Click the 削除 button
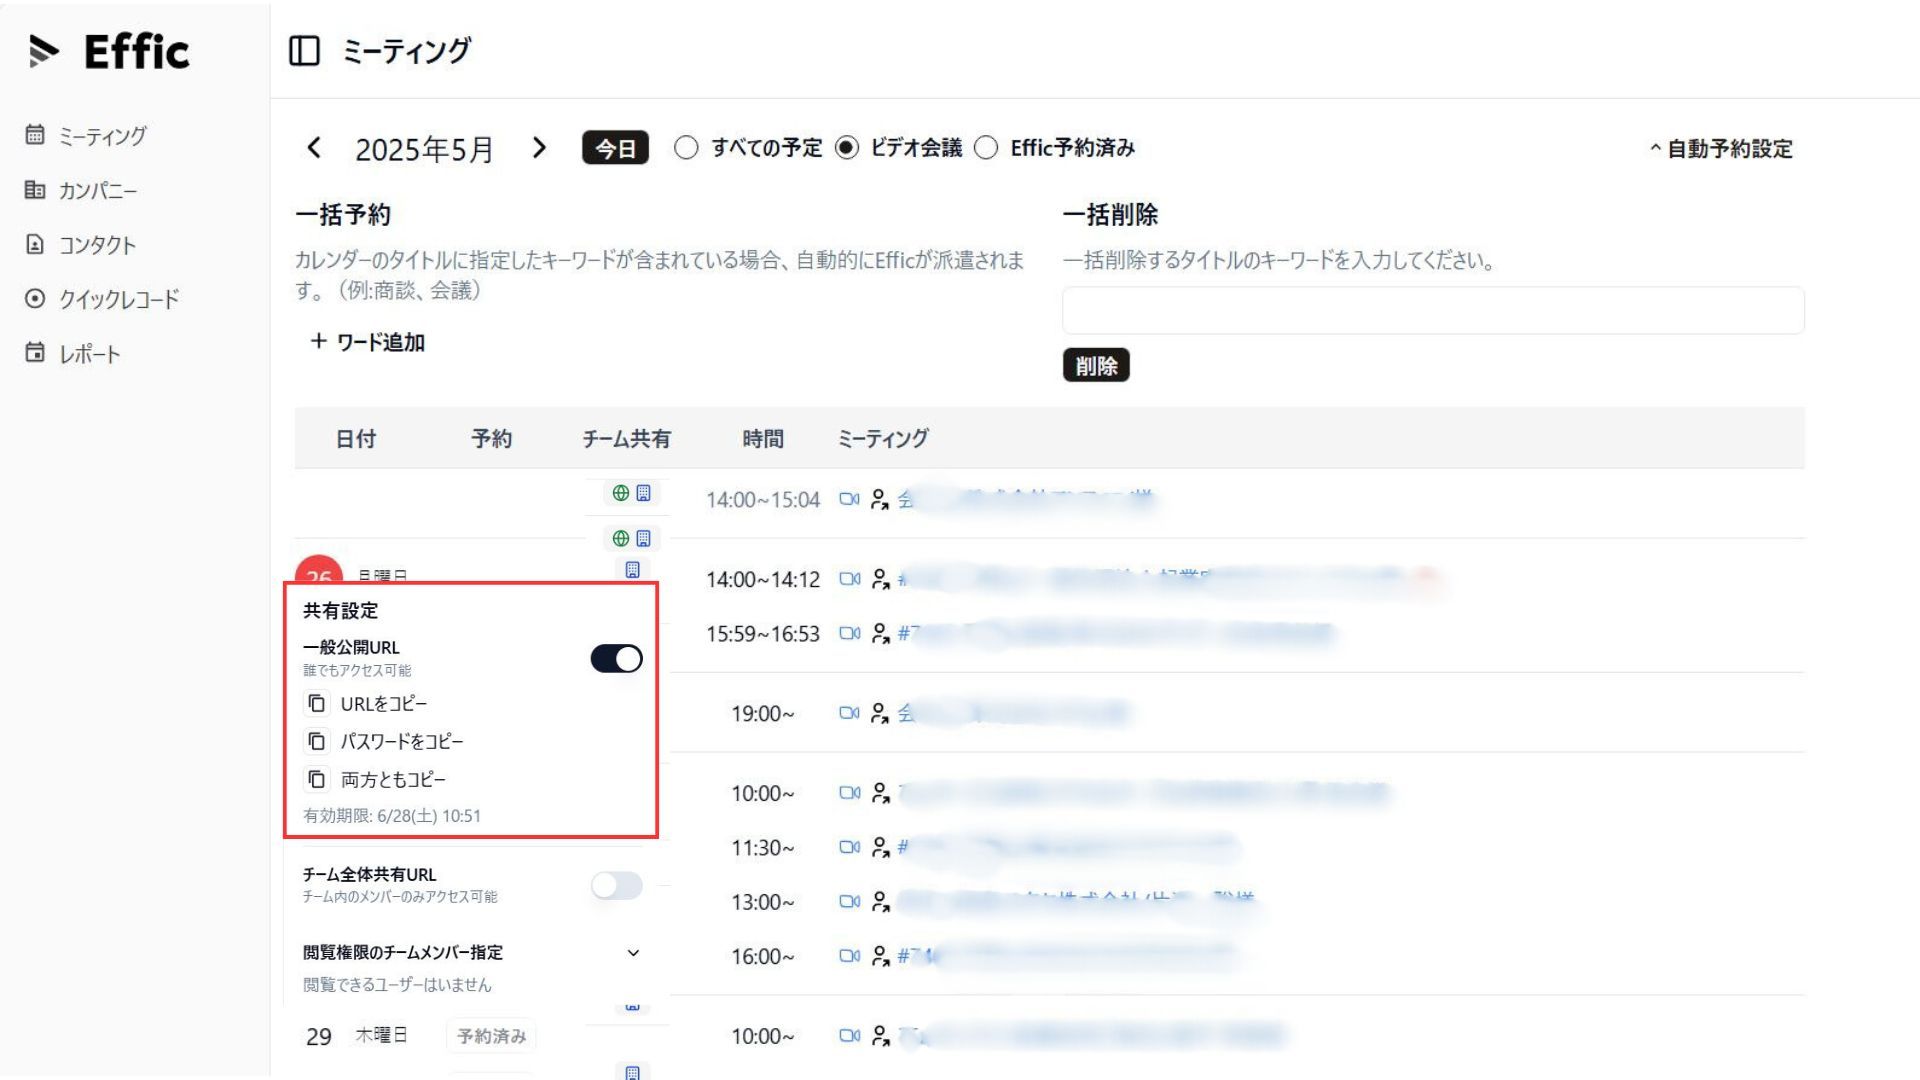 click(1096, 365)
